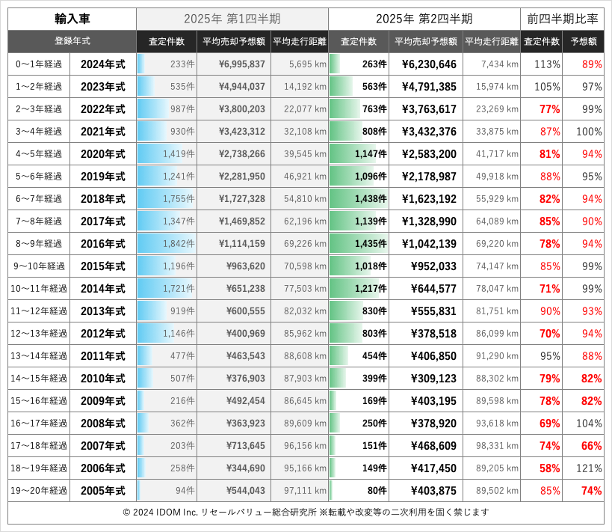Click the 2005年式 row label
Image resolution: width=612 pixels, height=532 pixels.
pyautogui.click(x=103, y=491)
